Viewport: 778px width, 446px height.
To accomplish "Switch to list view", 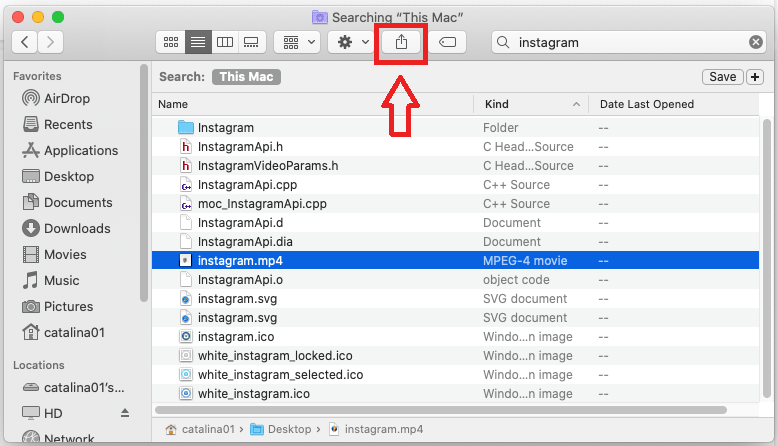I will pos(198,42).
